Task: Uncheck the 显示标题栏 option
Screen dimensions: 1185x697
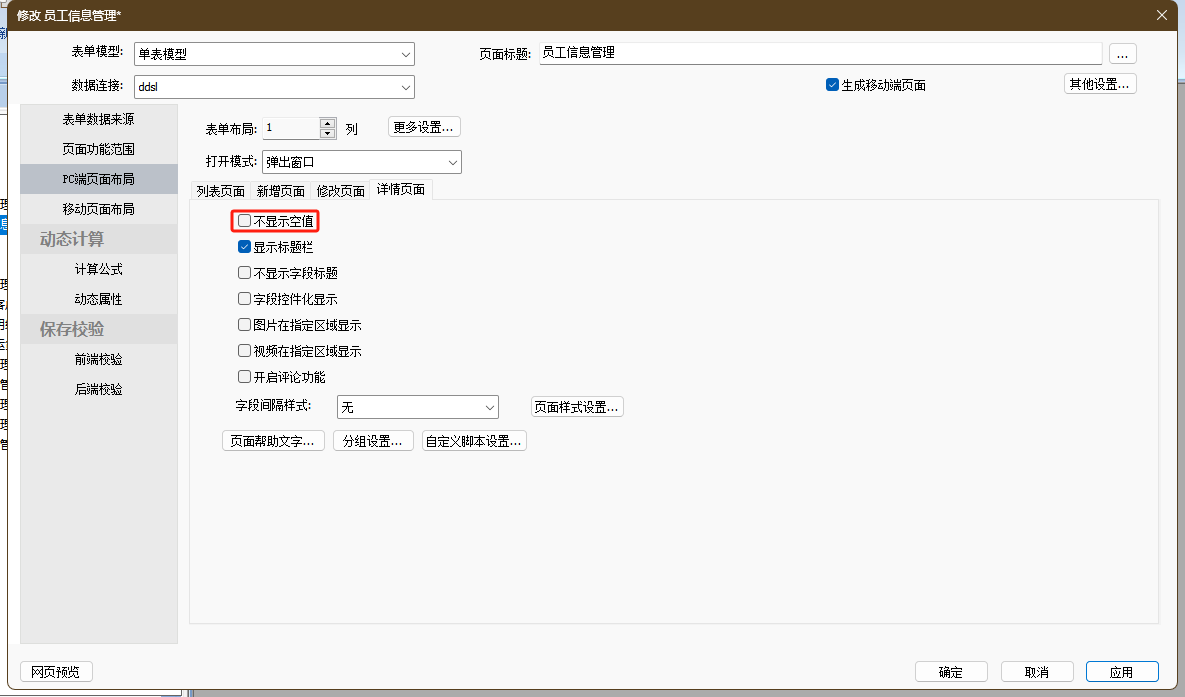Action: pyautogui.click(x=245, y=247)
